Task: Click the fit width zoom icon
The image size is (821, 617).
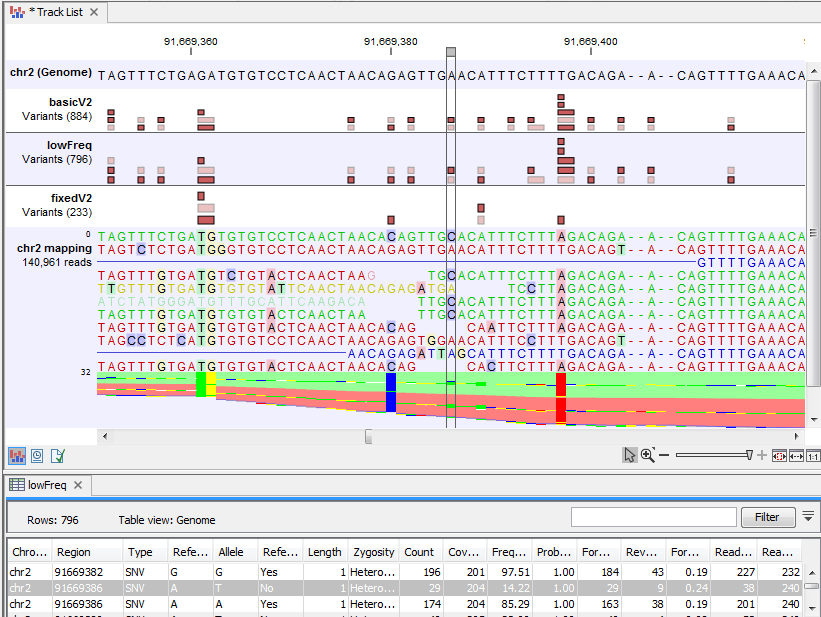Action: pos(797,455)
